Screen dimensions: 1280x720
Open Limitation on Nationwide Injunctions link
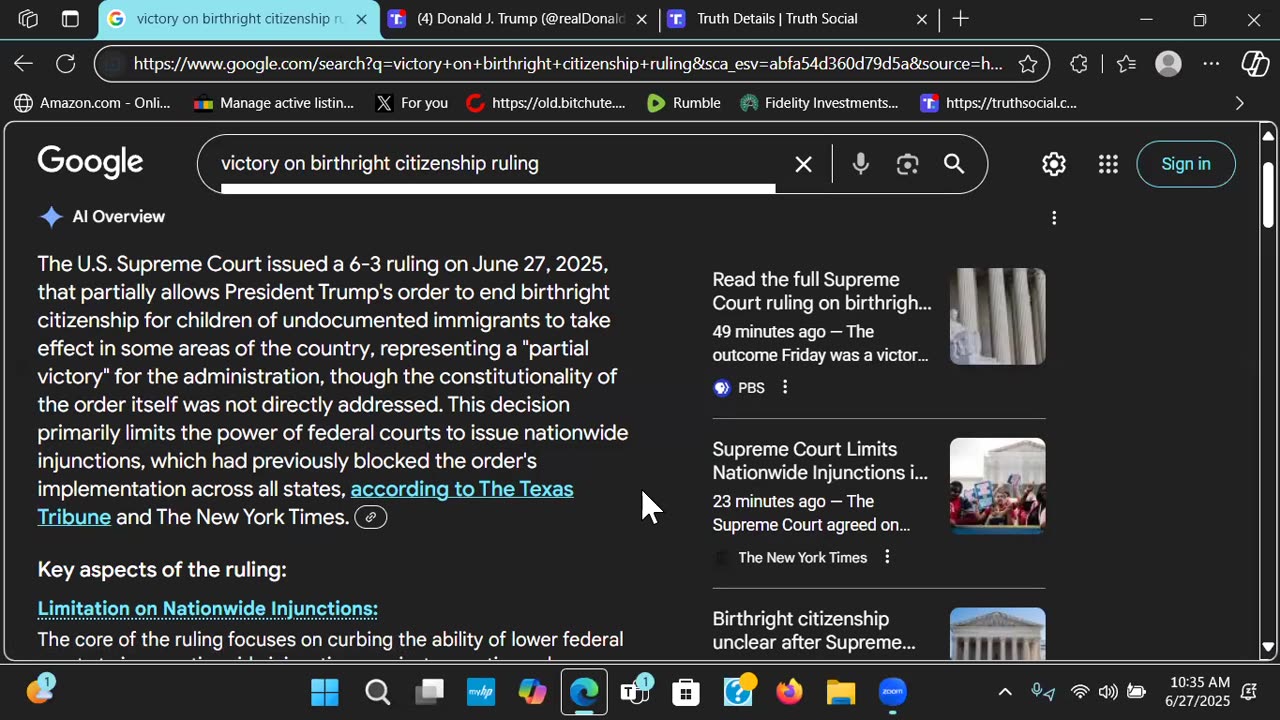(x=208, y=609)
